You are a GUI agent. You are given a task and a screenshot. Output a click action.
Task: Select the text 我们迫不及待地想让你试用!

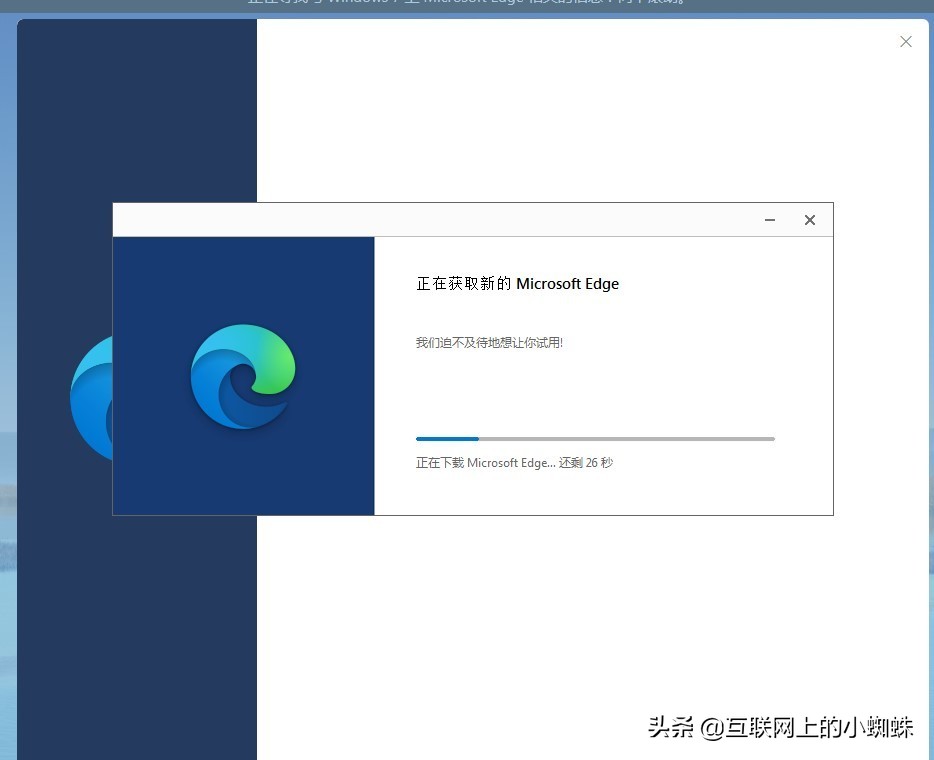[x=488, y=342]
